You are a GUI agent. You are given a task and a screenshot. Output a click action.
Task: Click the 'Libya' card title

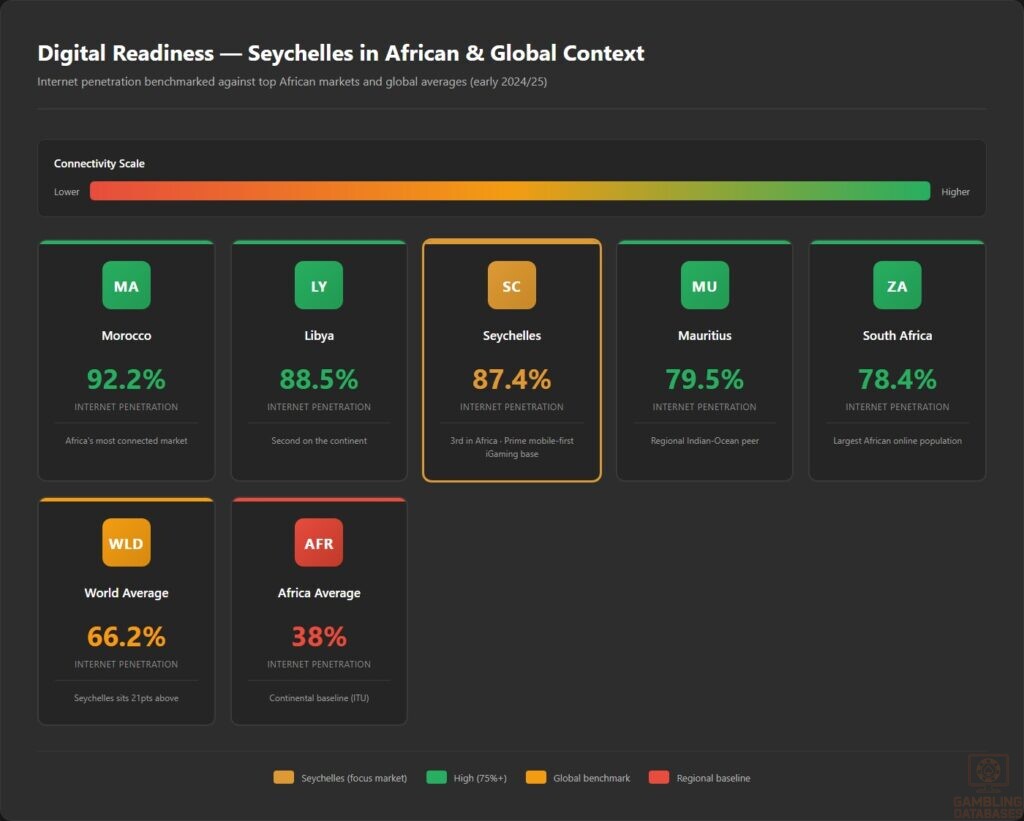pos(319,336)
